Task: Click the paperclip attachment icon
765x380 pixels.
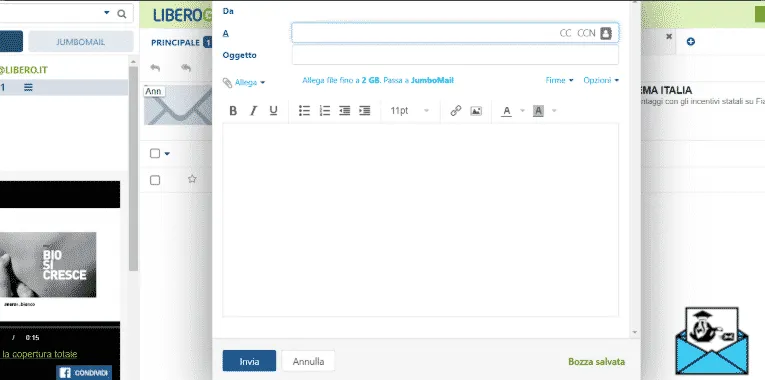Action: [227, 82]
